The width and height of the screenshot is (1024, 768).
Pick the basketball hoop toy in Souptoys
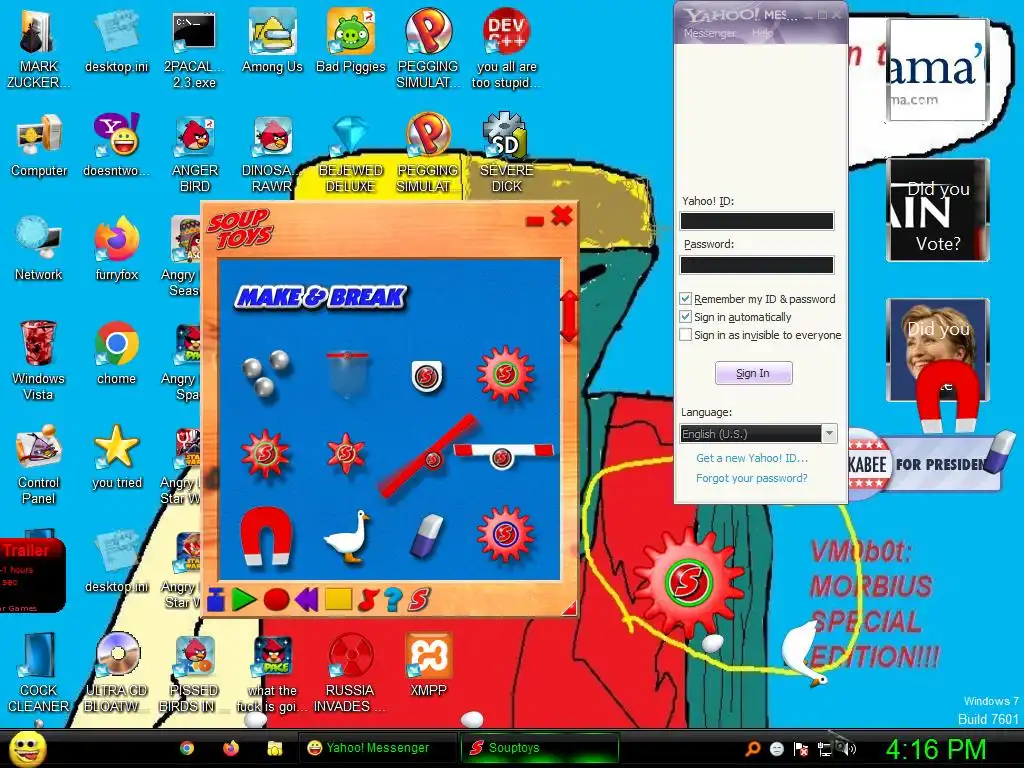point(347,374)
